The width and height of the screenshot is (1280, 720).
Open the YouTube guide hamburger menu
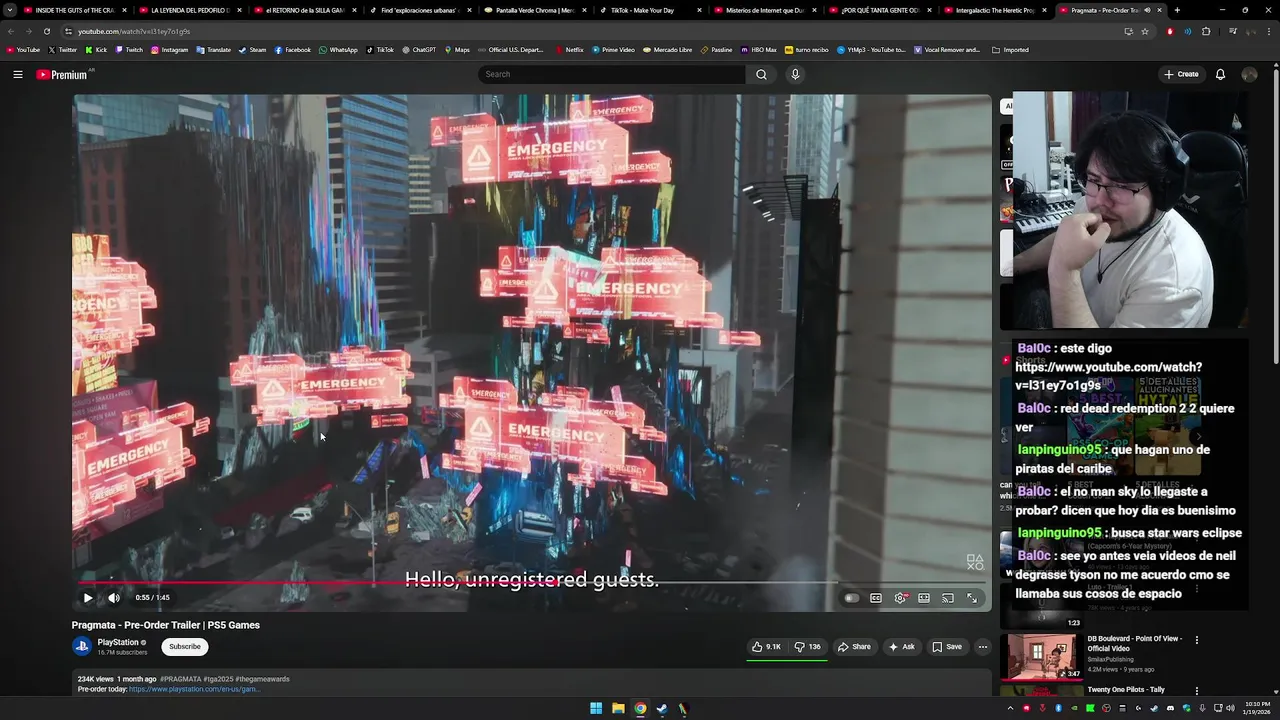(18, 74)
